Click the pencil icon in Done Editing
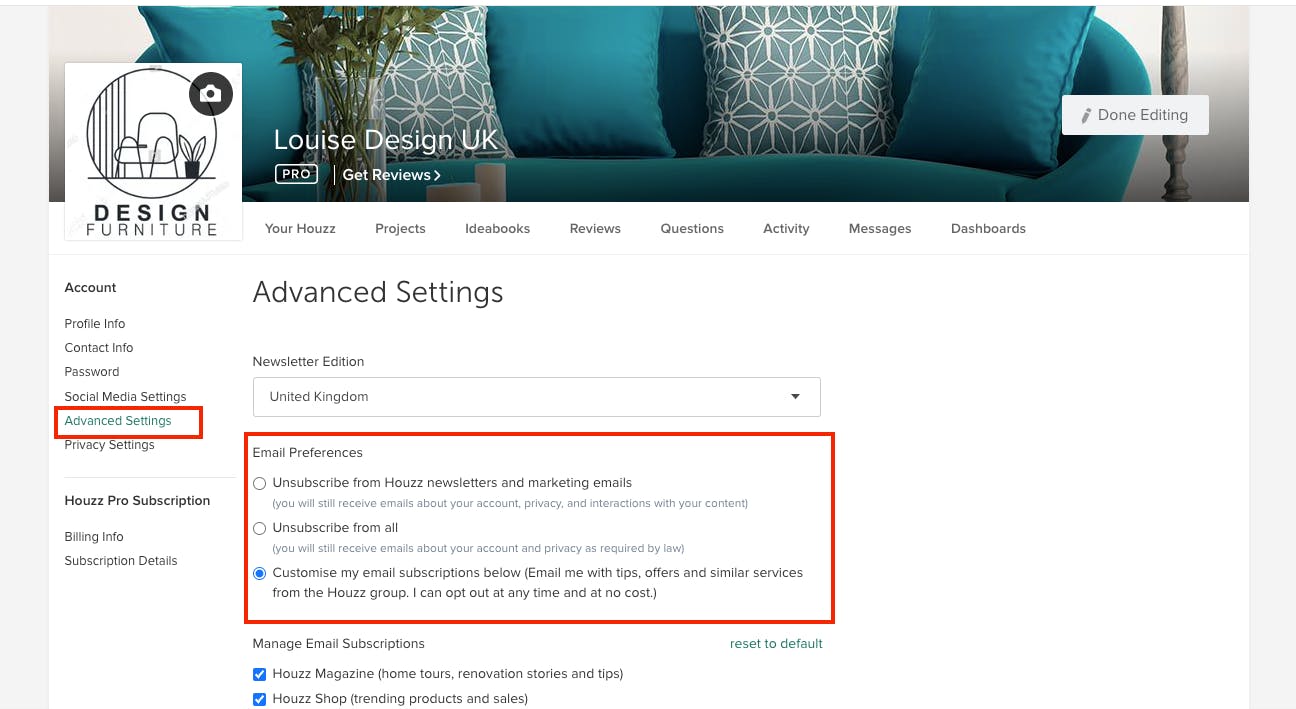Viewport: 1296px width, 709px height. [x=1086, y=116]
